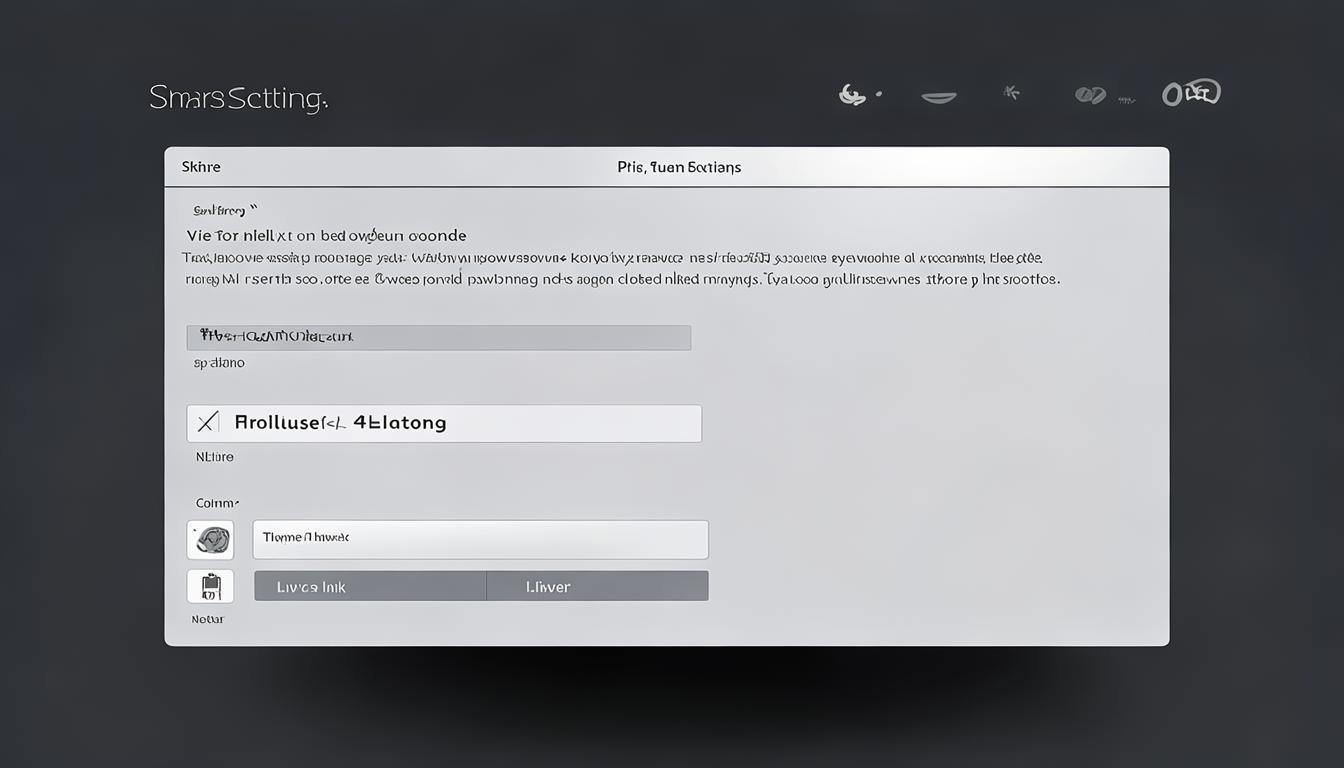Click the swirl icon in the top bar
The image size is (1344, 768).
pos(851,95)
